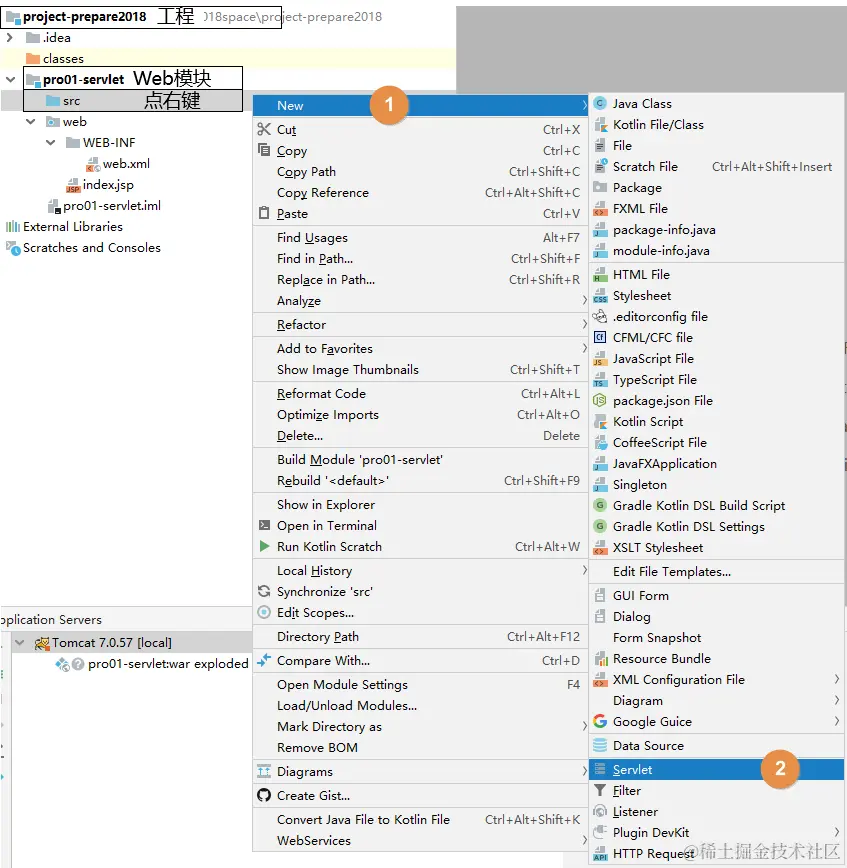
Task: Open the XML Configuration File submenu arrow
Action: click(837, 679)
